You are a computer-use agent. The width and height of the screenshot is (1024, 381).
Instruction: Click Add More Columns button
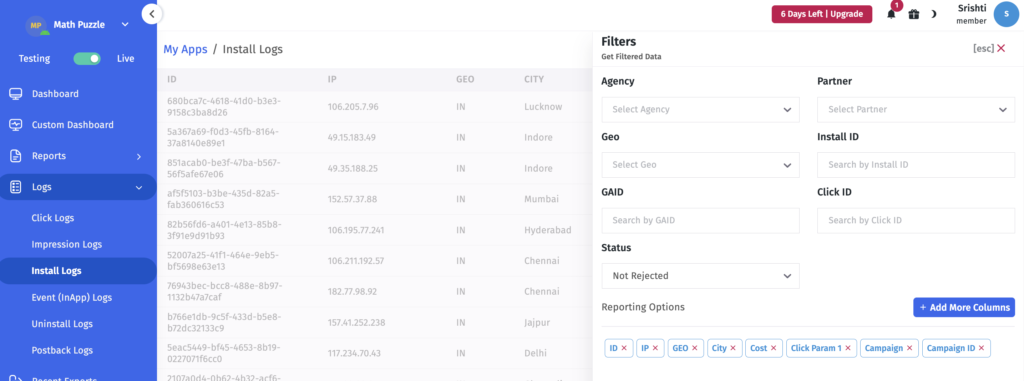(x=964, y=307)
